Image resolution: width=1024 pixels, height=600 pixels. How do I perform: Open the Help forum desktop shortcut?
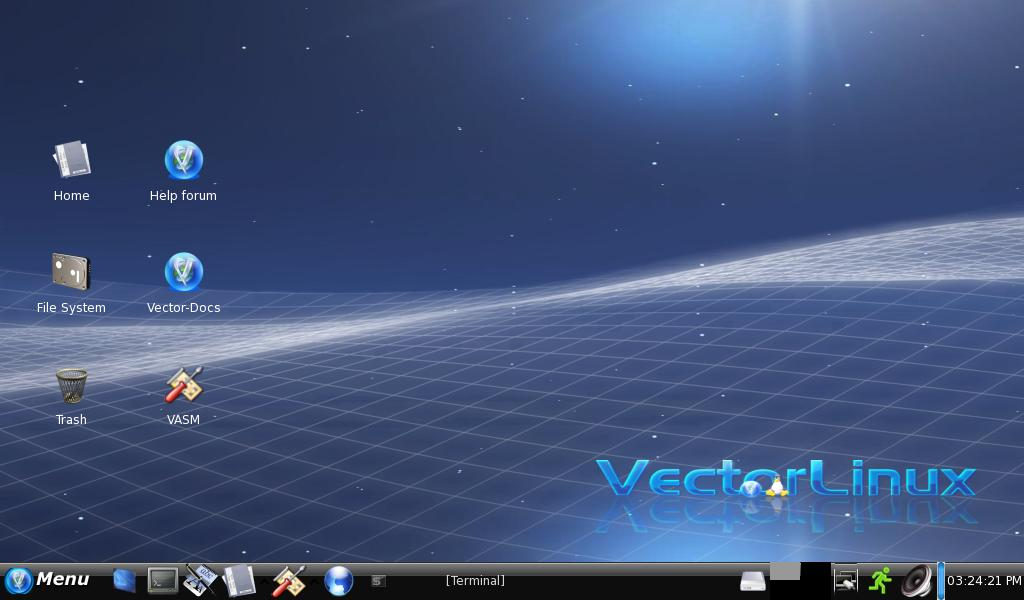coord(184,171)
